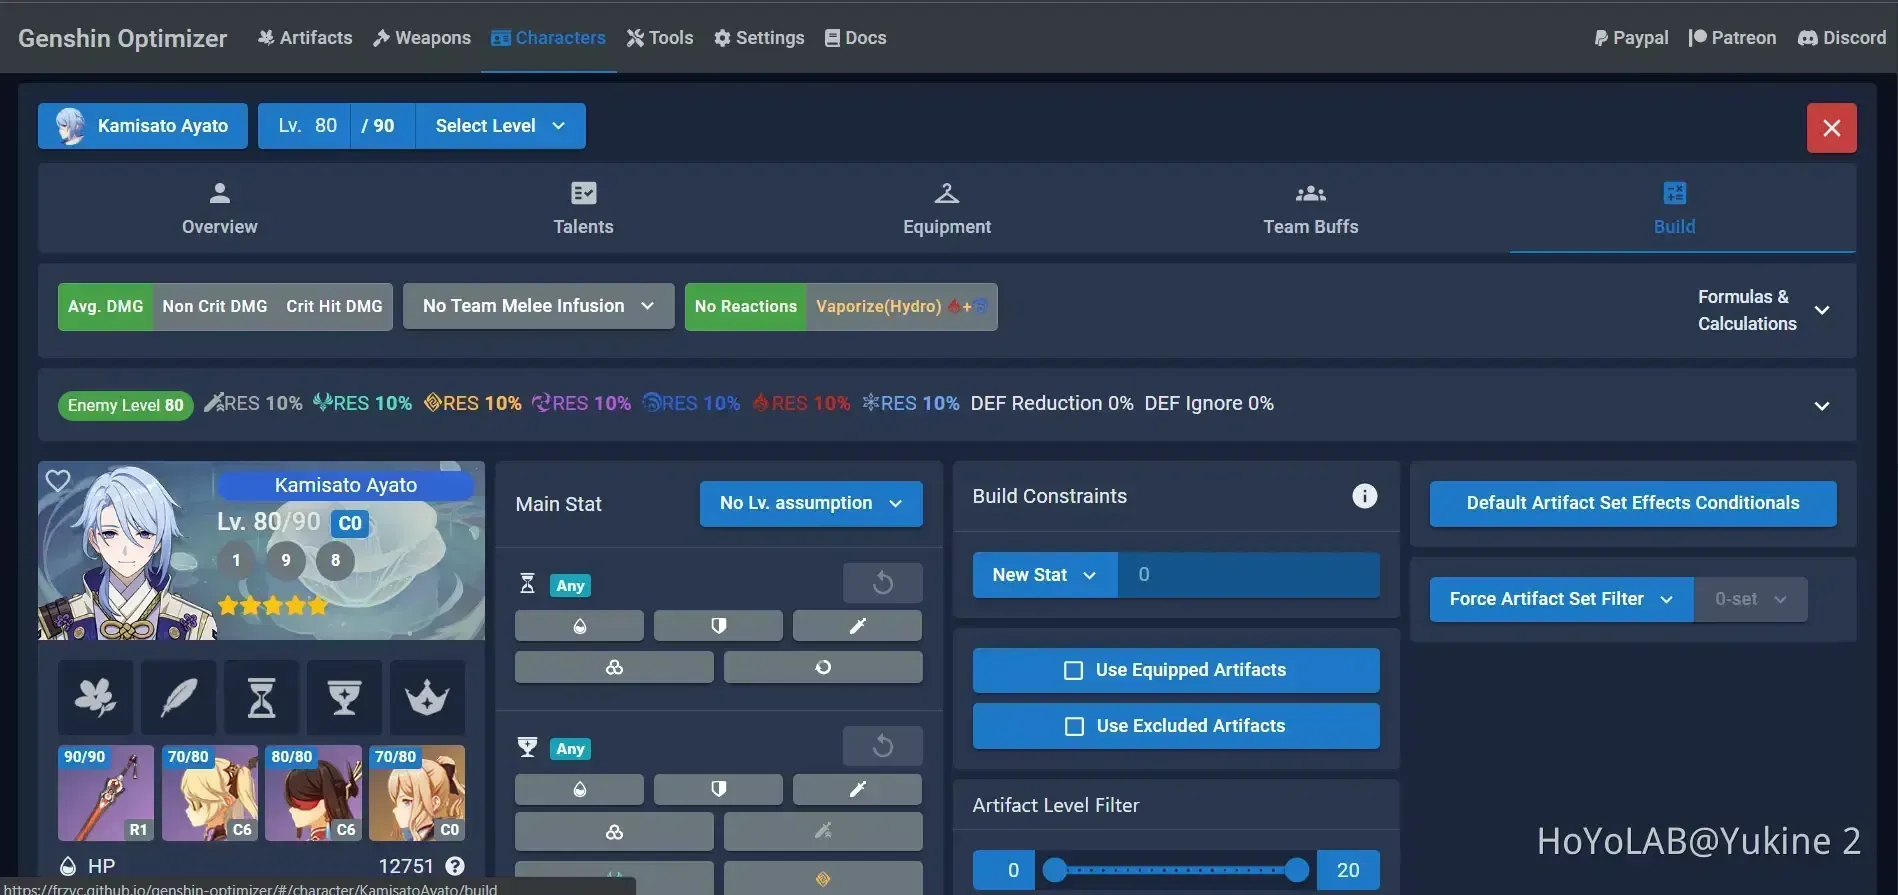Expand the Formulas & Calculations section

(x=1821, y=310)
